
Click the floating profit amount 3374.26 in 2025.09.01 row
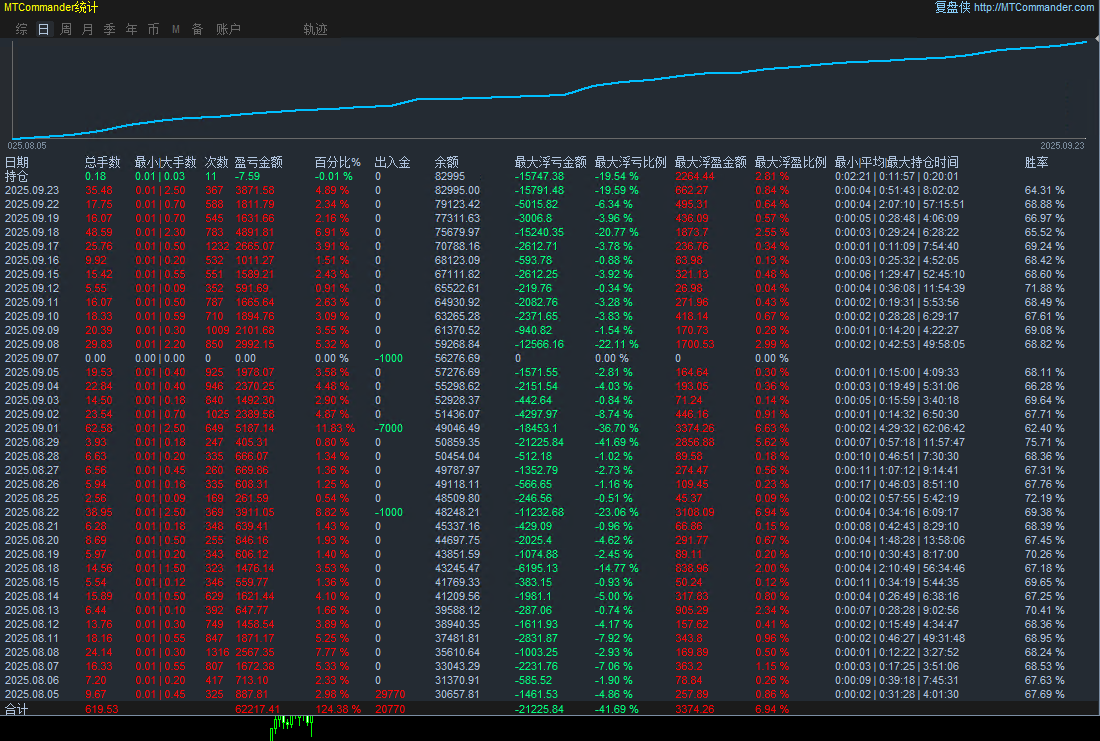coord(695,428)
